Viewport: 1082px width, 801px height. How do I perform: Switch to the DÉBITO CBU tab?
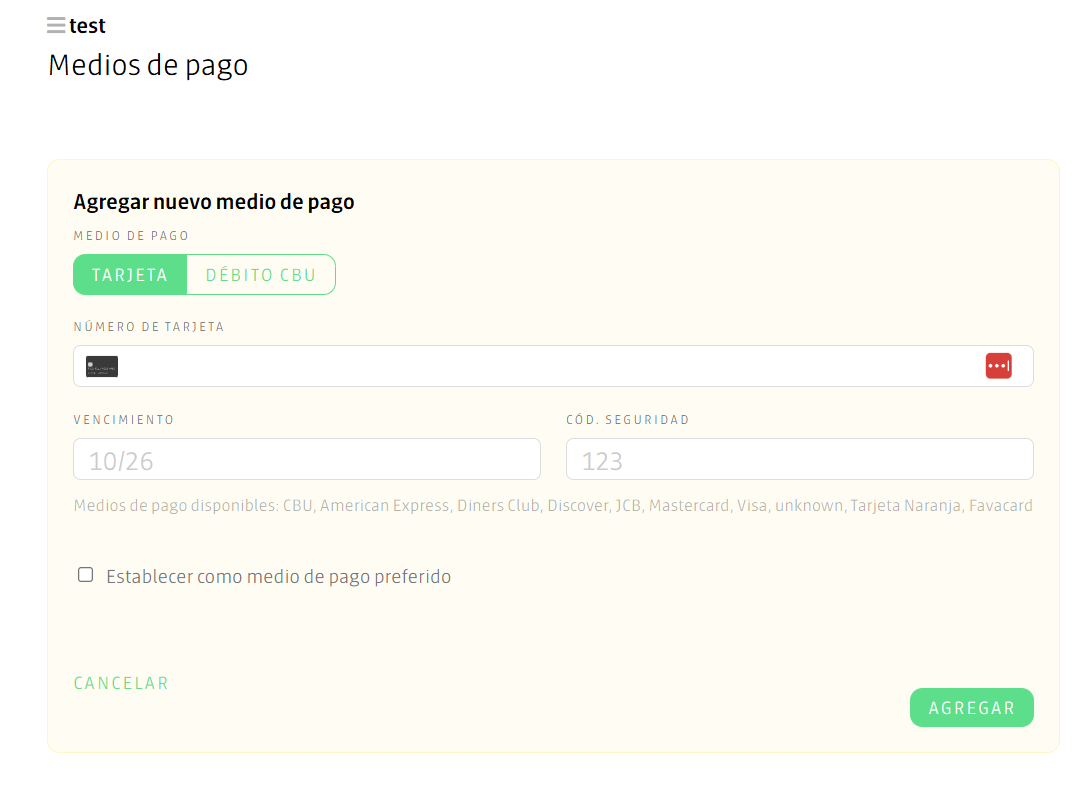pos(260,274)
